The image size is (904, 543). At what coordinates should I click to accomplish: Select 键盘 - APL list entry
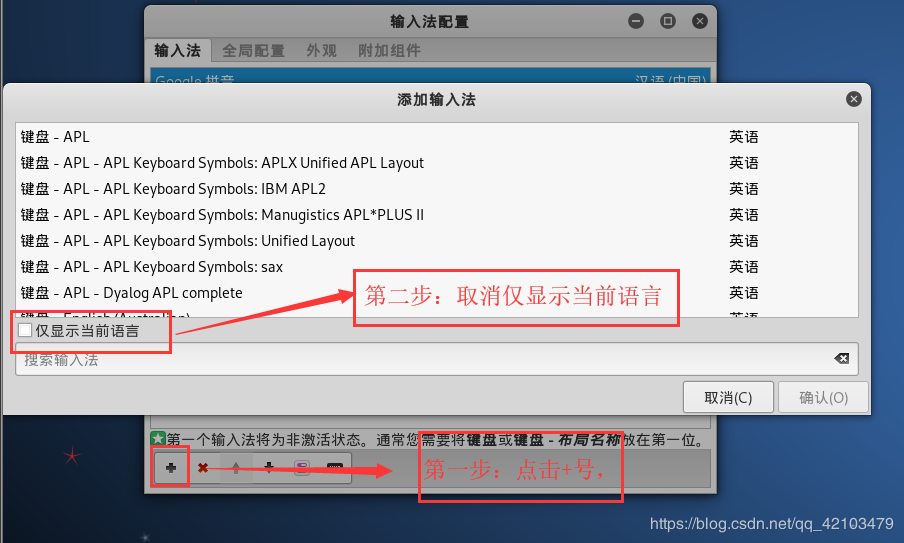click(x=436, y=137)
